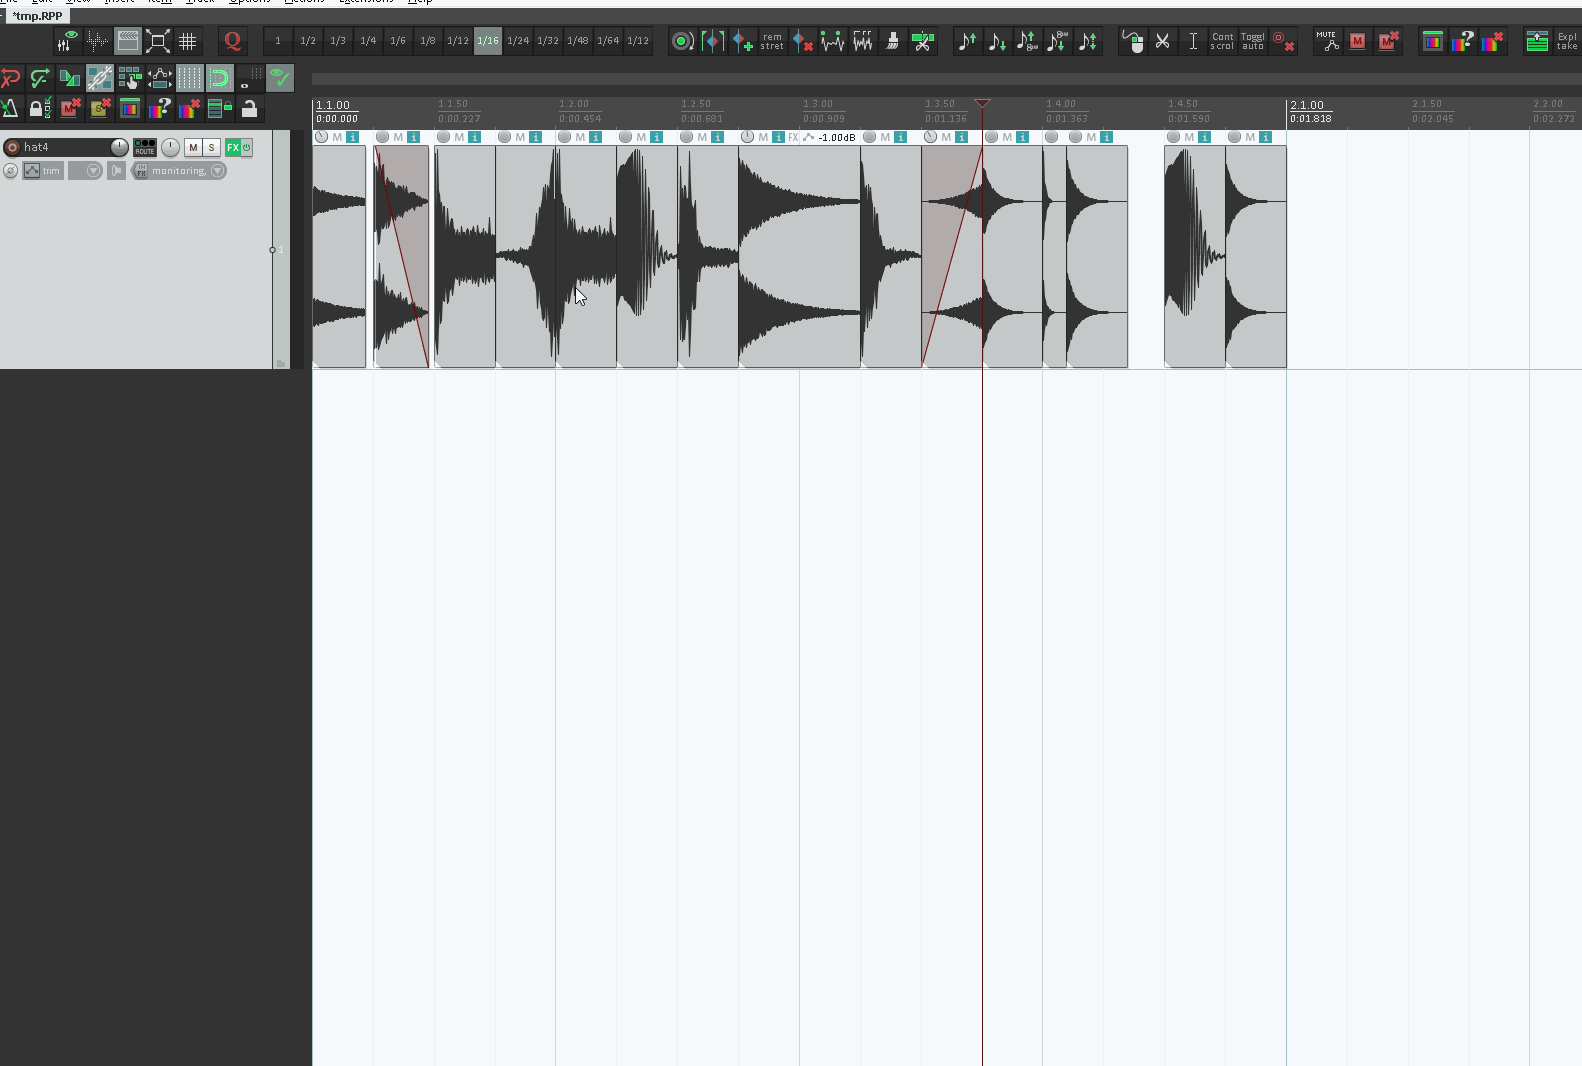Click the green redo arrow icon
This screenshot has width=1582, height=1066.
pyautogui.click(x=40, y=78)
